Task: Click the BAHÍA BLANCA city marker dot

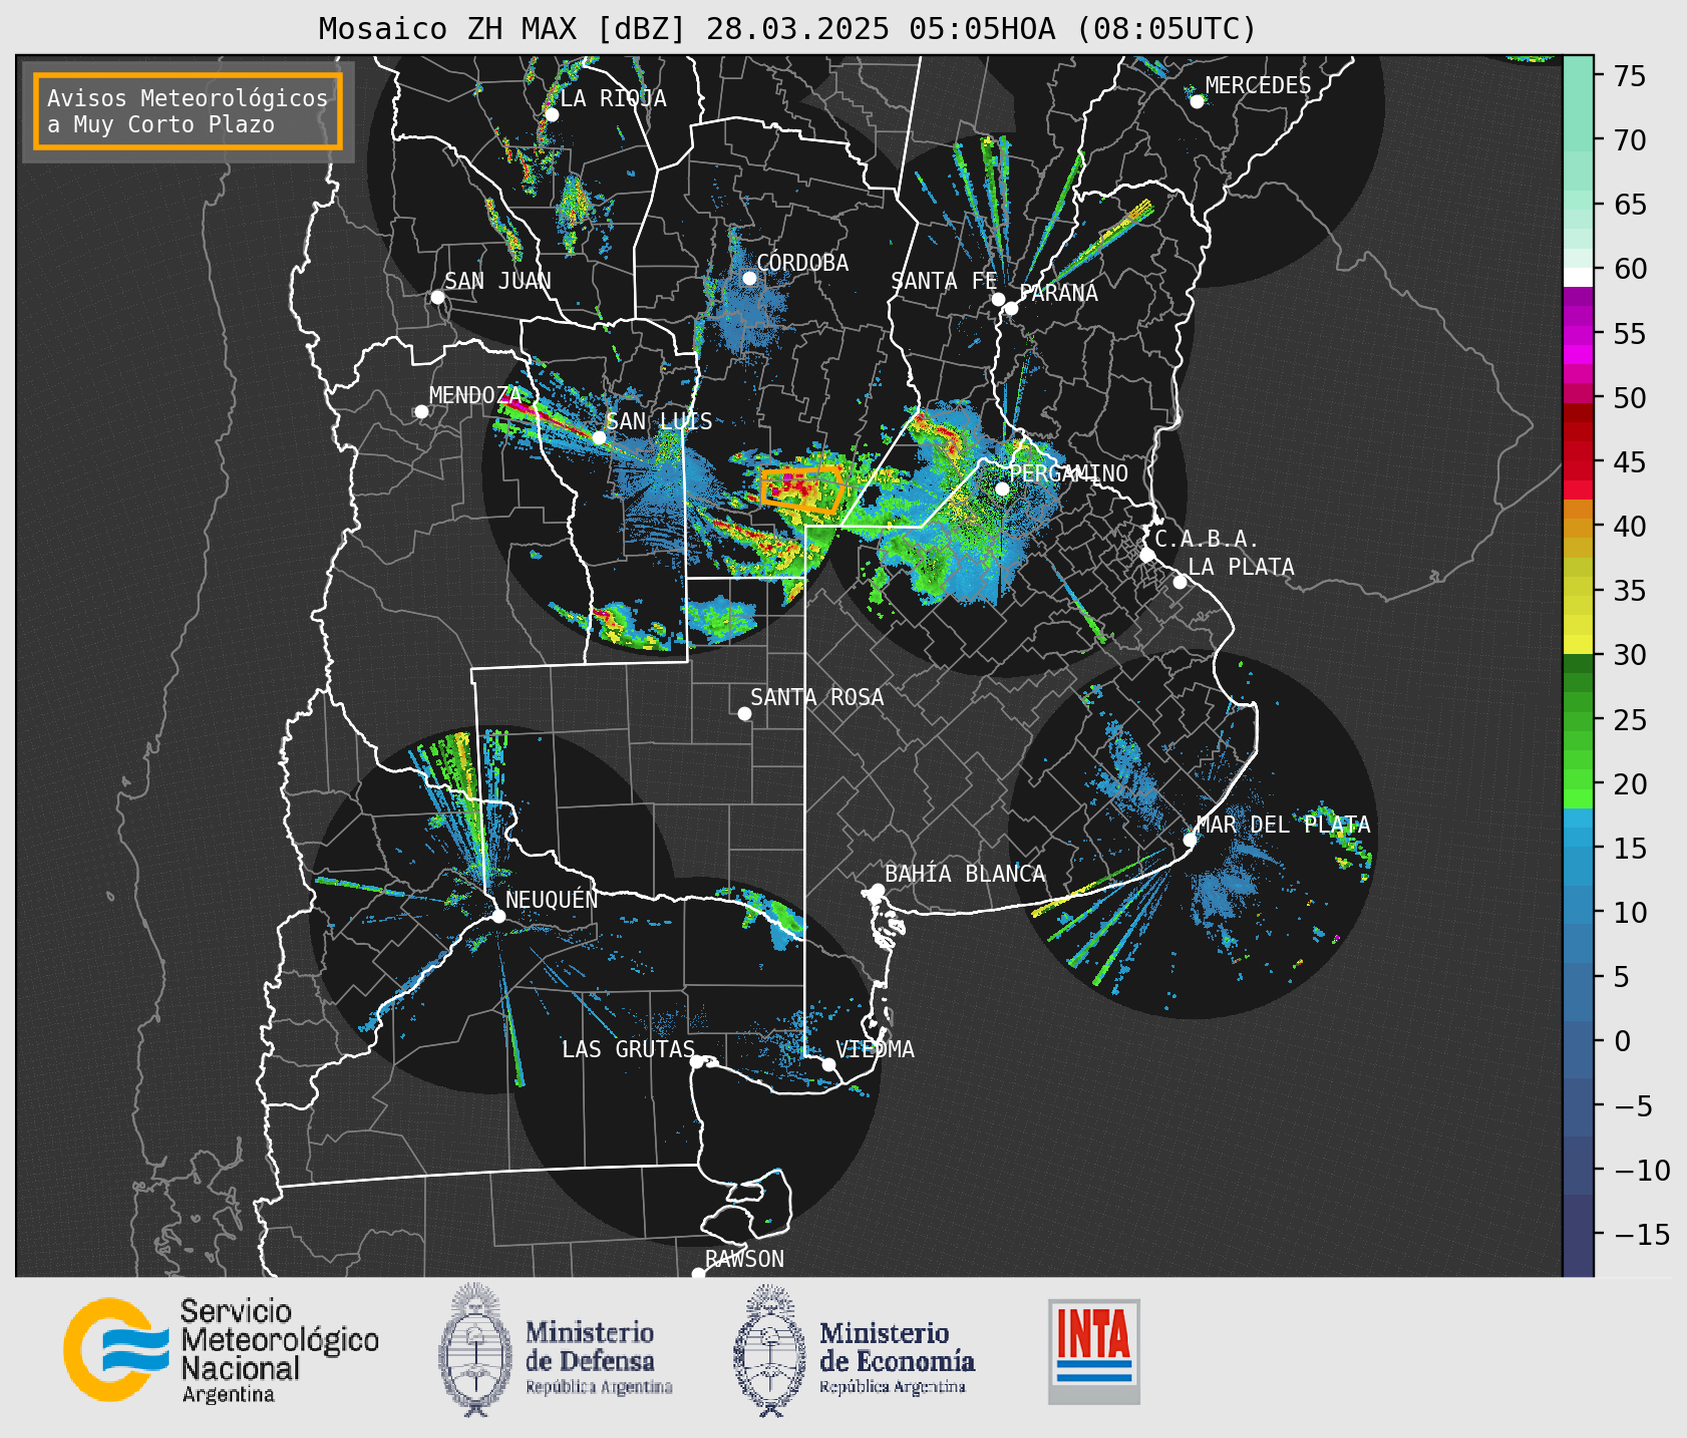Action: point(877,890)
